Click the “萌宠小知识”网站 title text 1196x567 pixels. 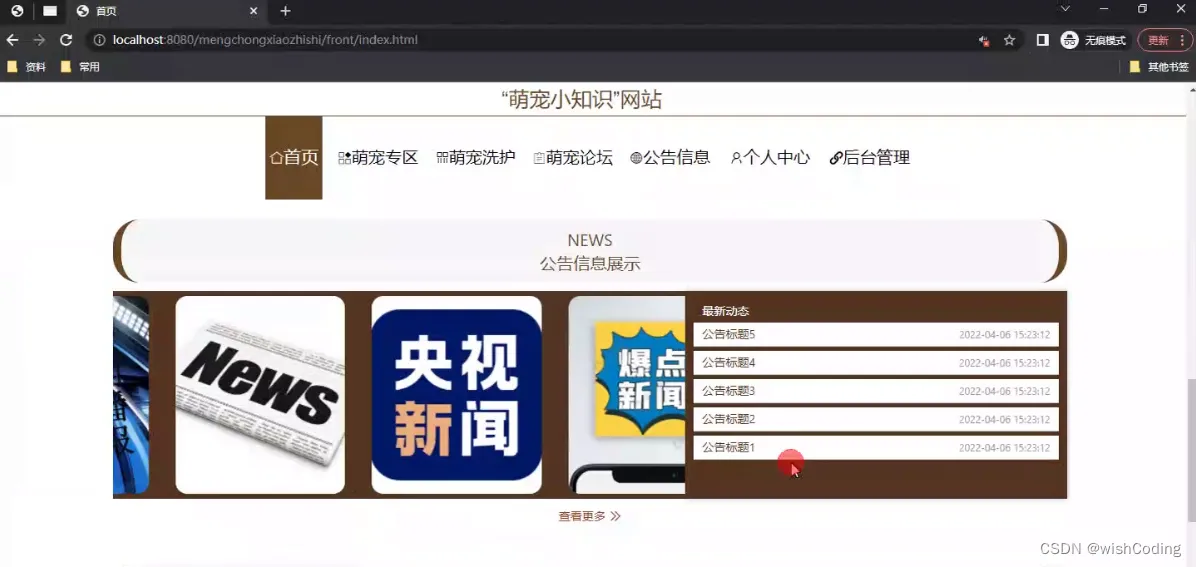coord(581,100)
